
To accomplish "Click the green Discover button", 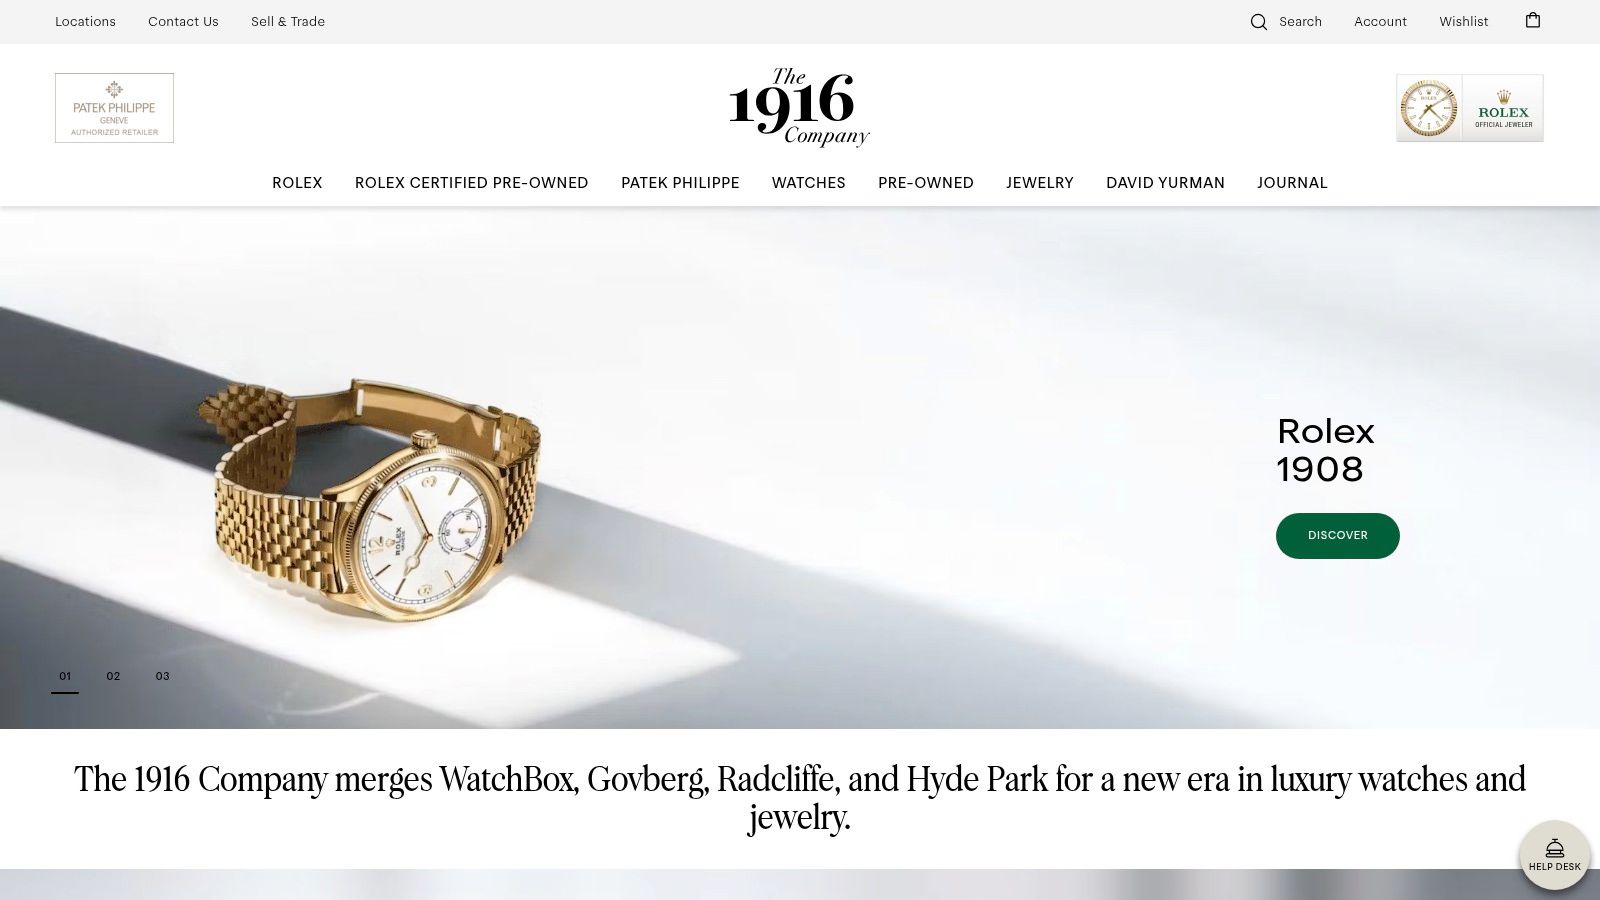I will [1338, 536].
